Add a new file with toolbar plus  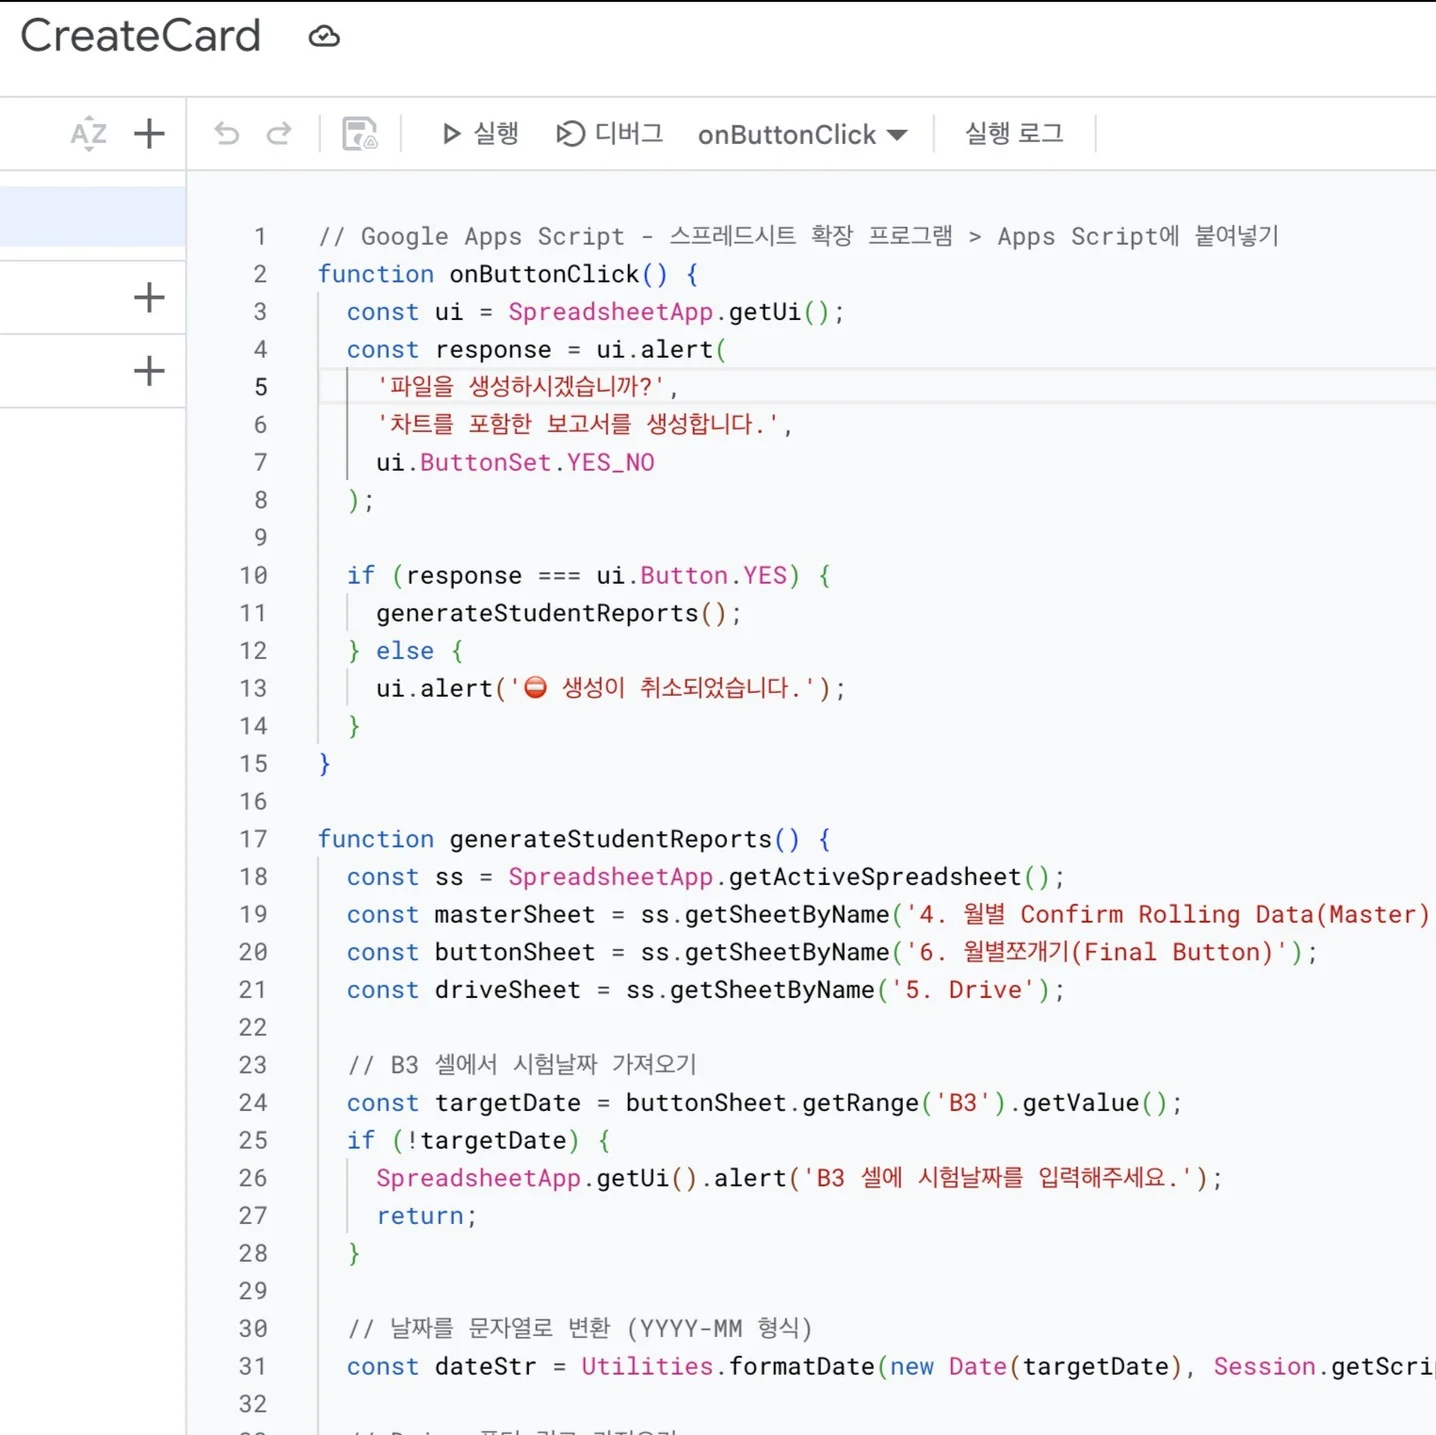149,133
